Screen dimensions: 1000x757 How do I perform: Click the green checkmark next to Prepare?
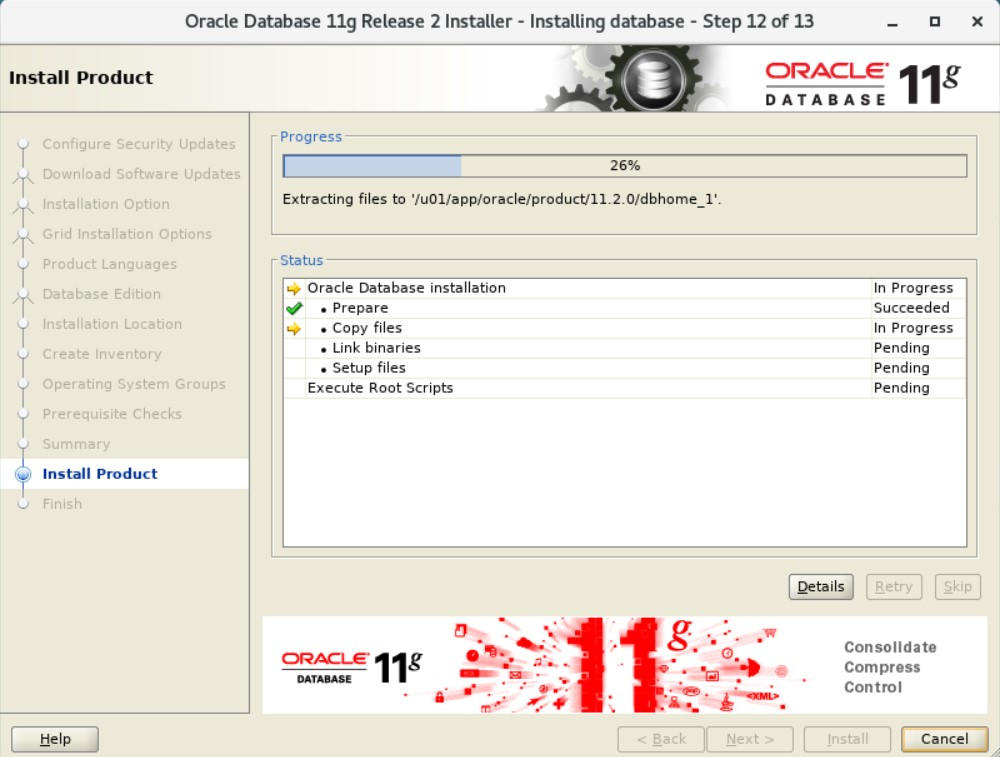point(293,308)
